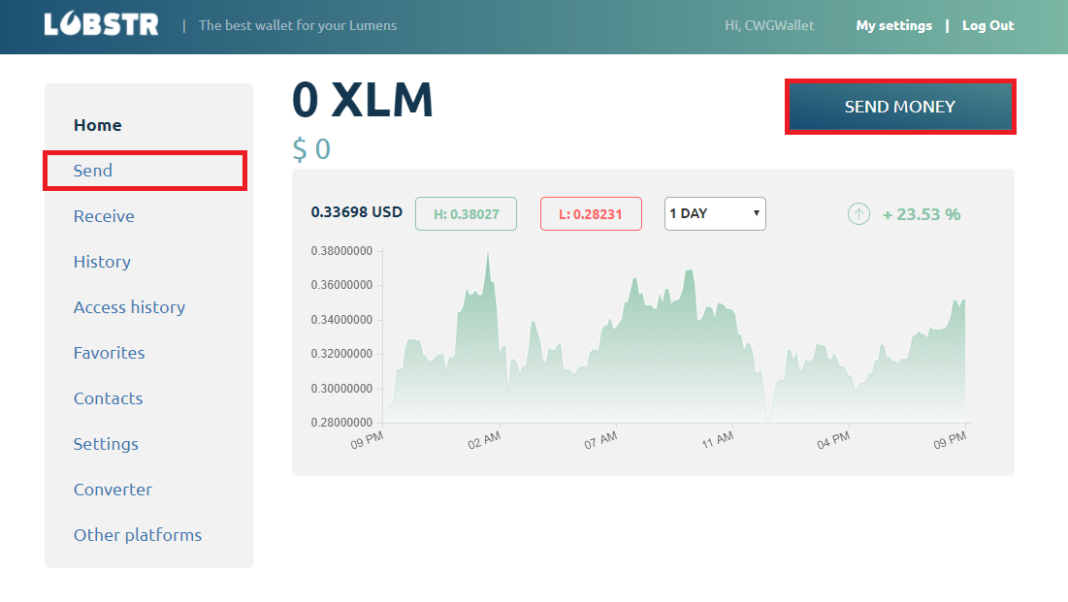Click the 07 AM chart axis label

pyautogui.click(x=600, y=441)
